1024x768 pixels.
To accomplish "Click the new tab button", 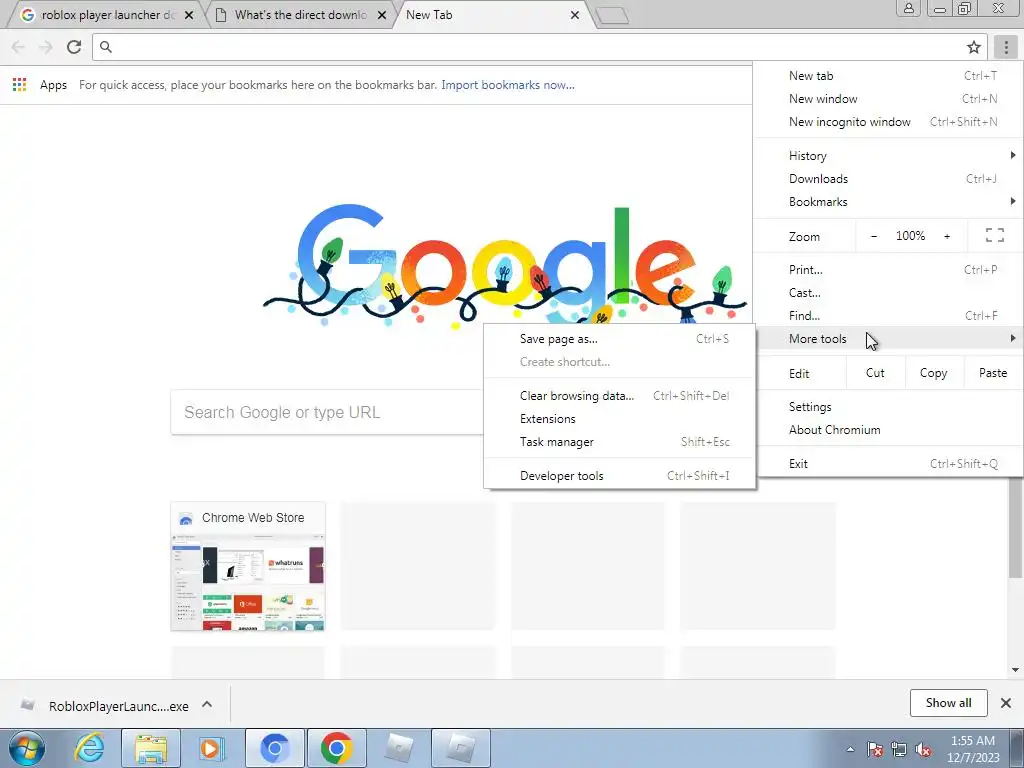I will pyautogui.click(x=613, y=16).
